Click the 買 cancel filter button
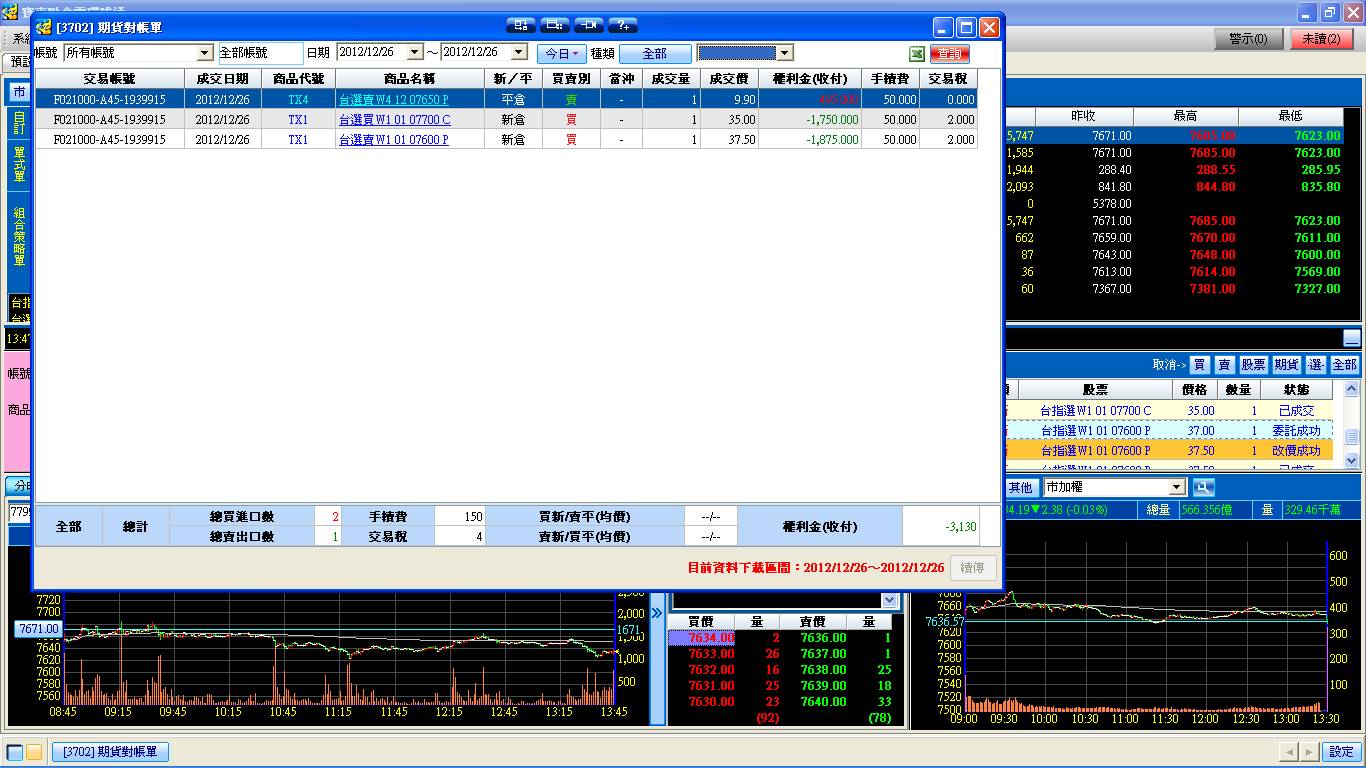The width and height of the screenshot is (1366, 768). (1199, 365)
